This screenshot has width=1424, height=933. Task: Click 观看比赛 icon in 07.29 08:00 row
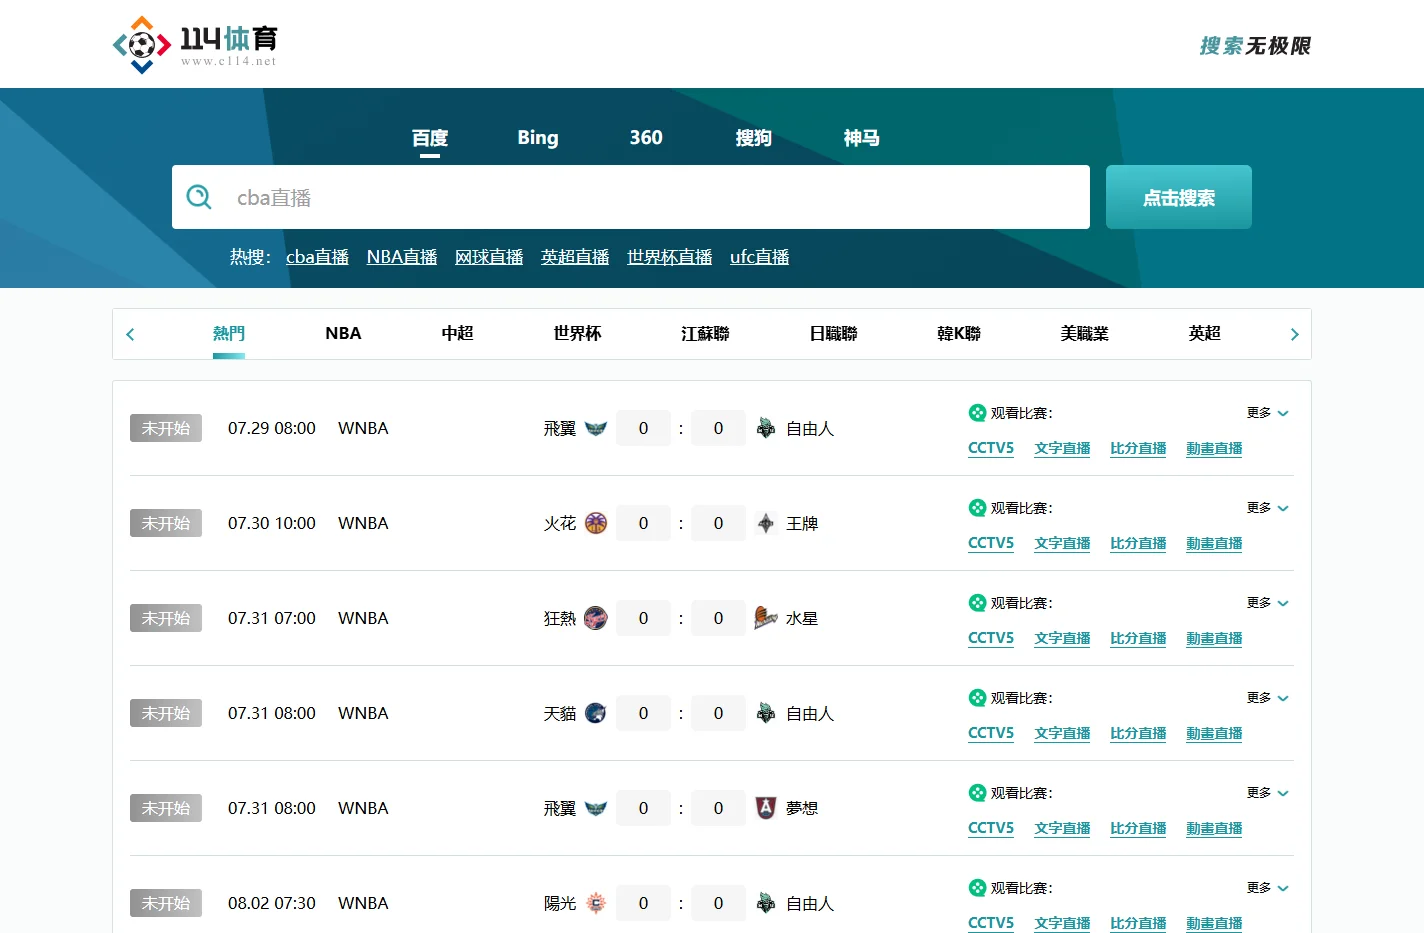pos(977,412)
